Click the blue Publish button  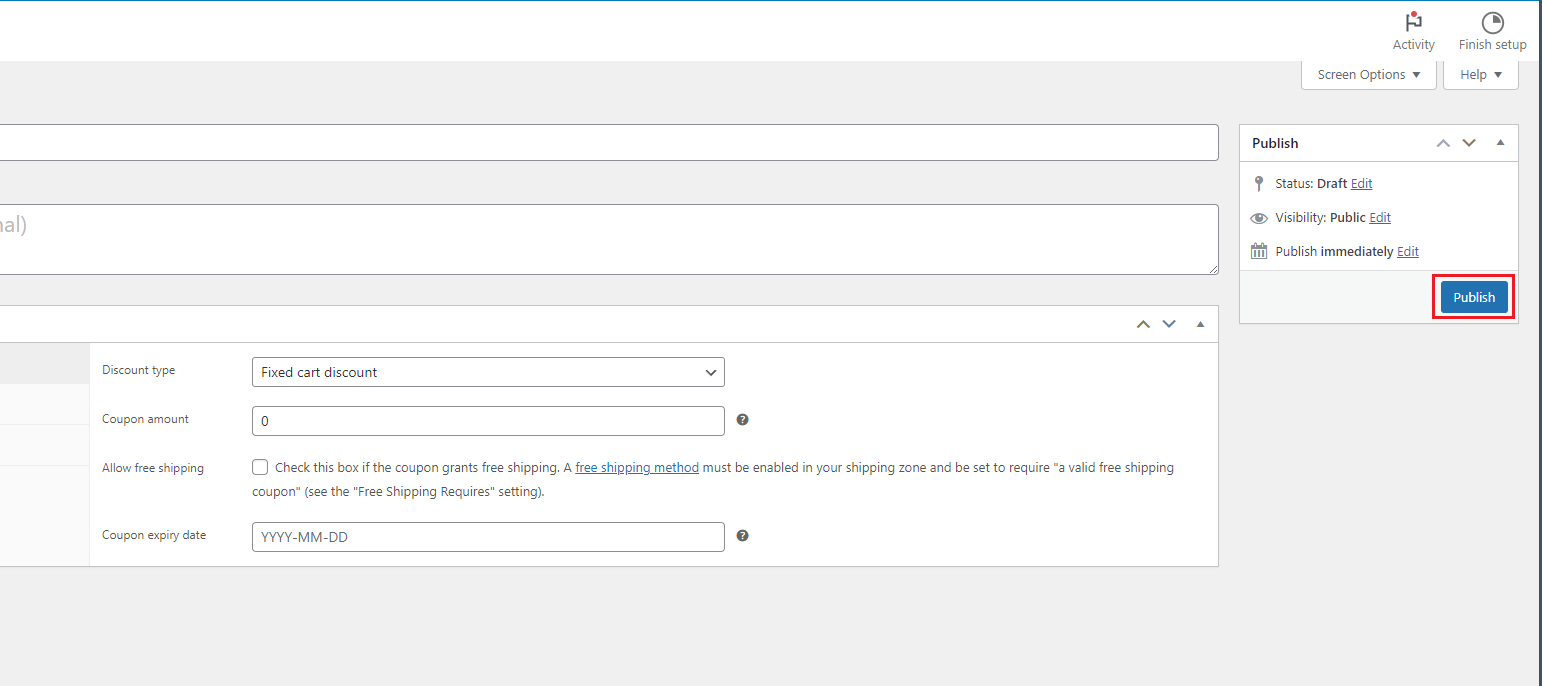coord(1474,297)
